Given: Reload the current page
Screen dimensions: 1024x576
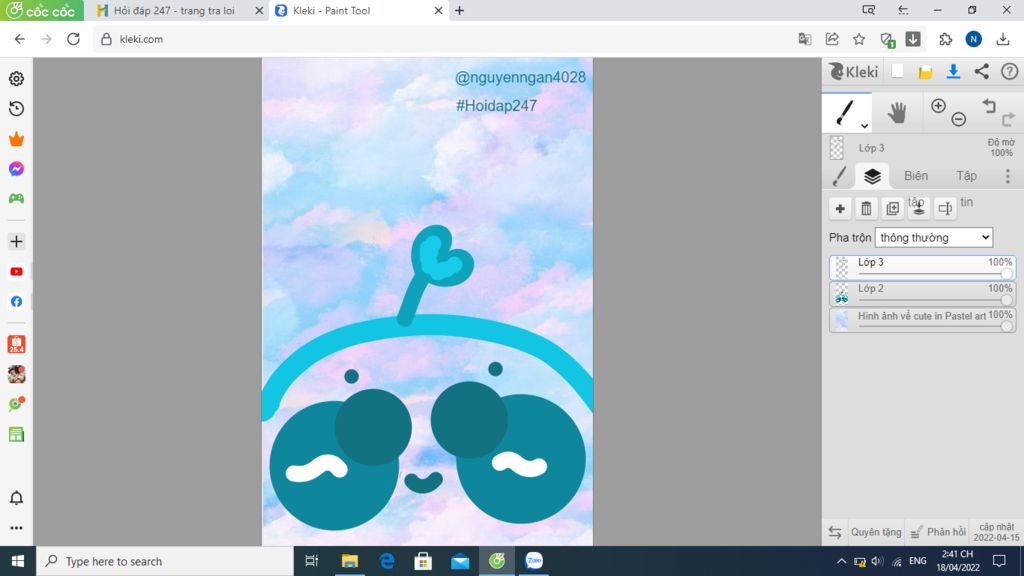Looking at the screenshot, I should 73,39.
